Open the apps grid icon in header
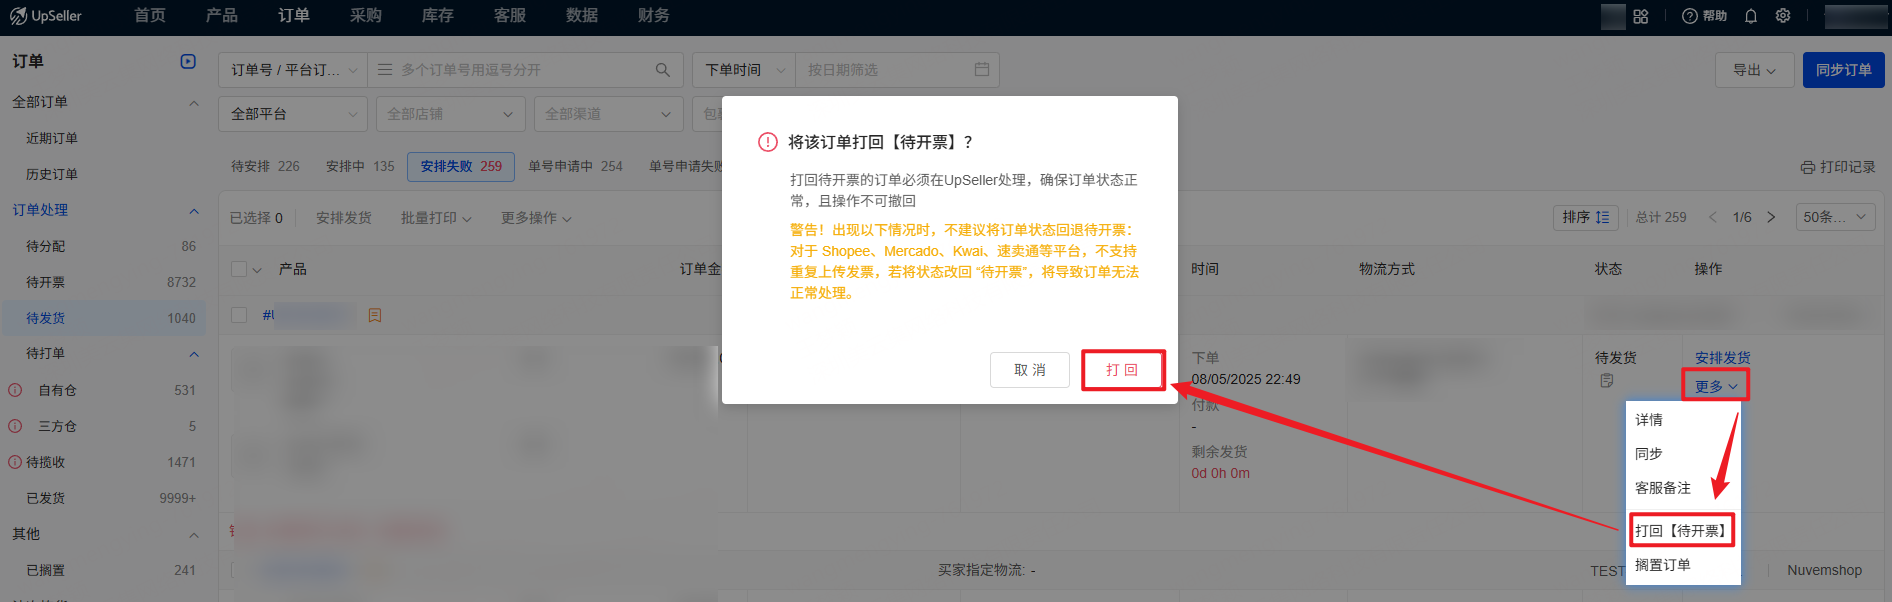Image resolution: width=1892 pixels, height=602 pixels. 1641,16
